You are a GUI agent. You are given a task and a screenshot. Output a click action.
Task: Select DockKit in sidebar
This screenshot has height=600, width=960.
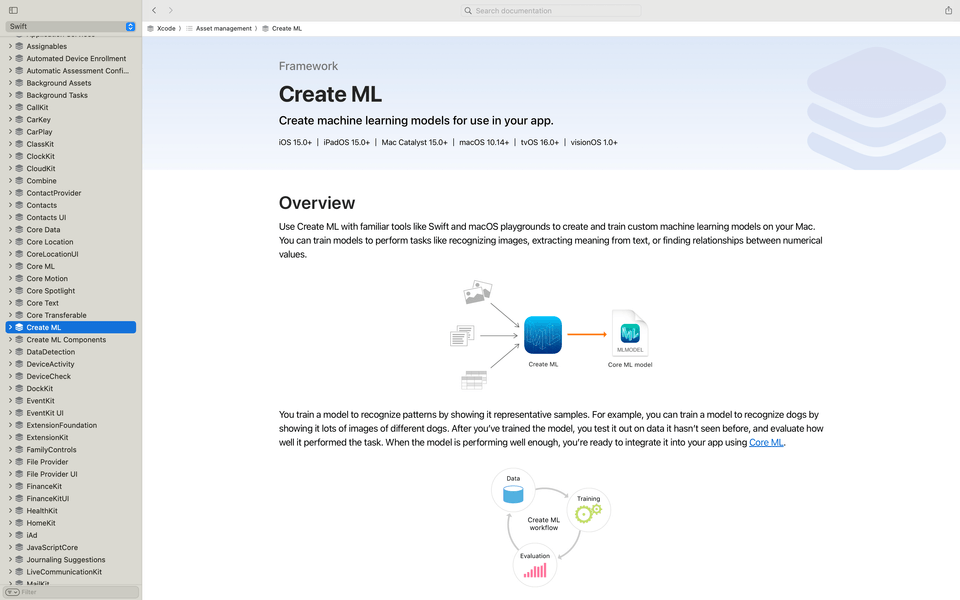tap(40, 389)
